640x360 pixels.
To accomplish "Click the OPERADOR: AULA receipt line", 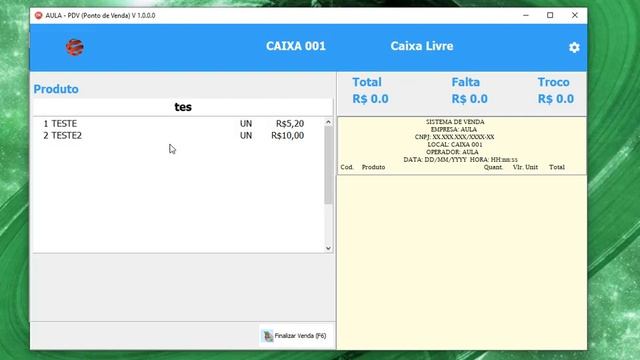I will 452,152.
